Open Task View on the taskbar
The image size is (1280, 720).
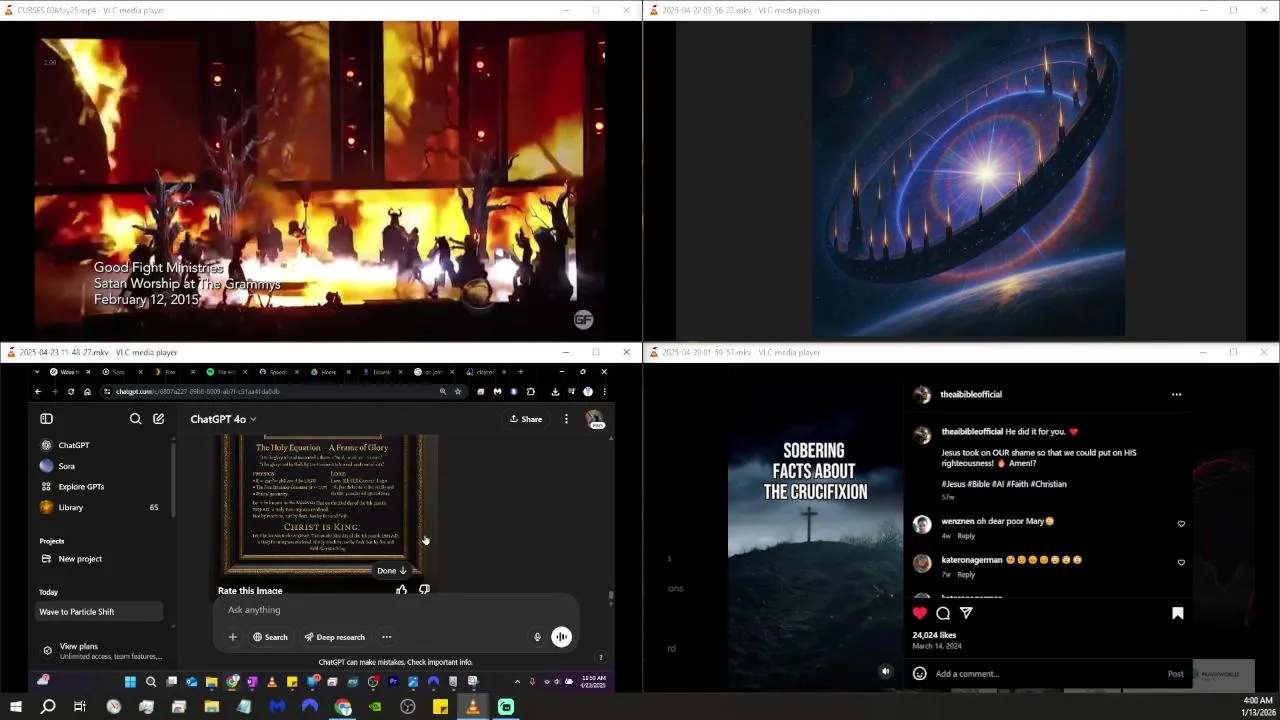click(x=80, y=707)
